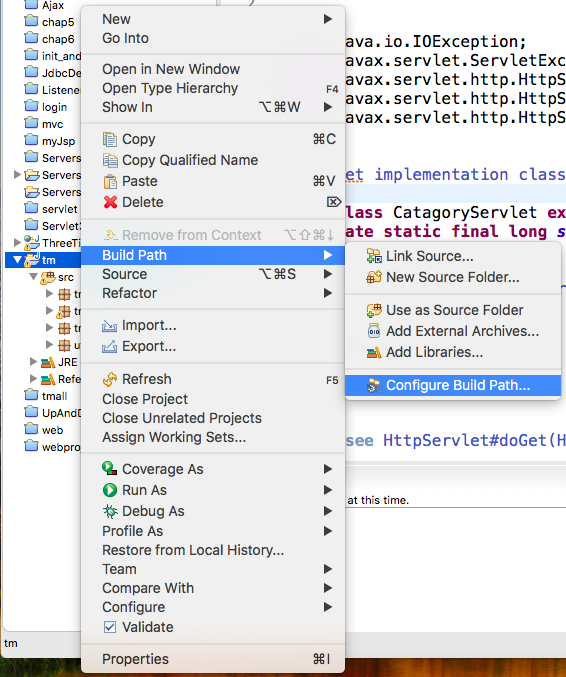
Task: Click java.io.IOException import line
Action: [436, 41]
